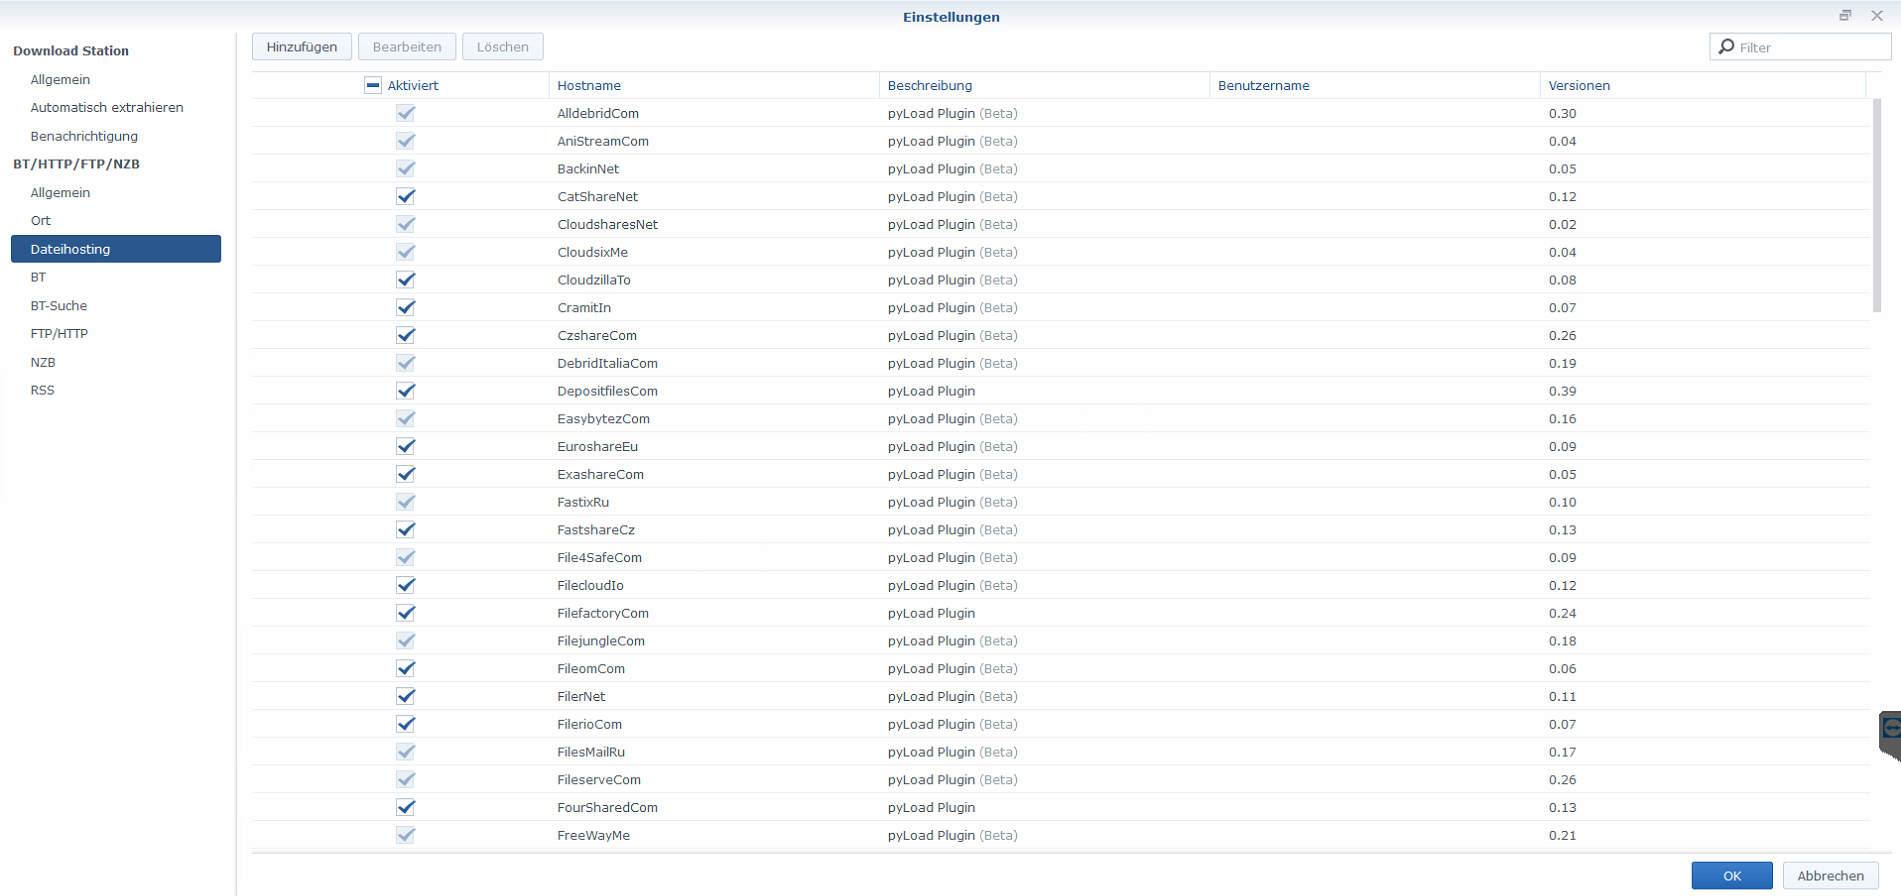Toggle AlldebridCom activated checkbox
This screenshot has width=1901, height=896.
pos(405,113)
